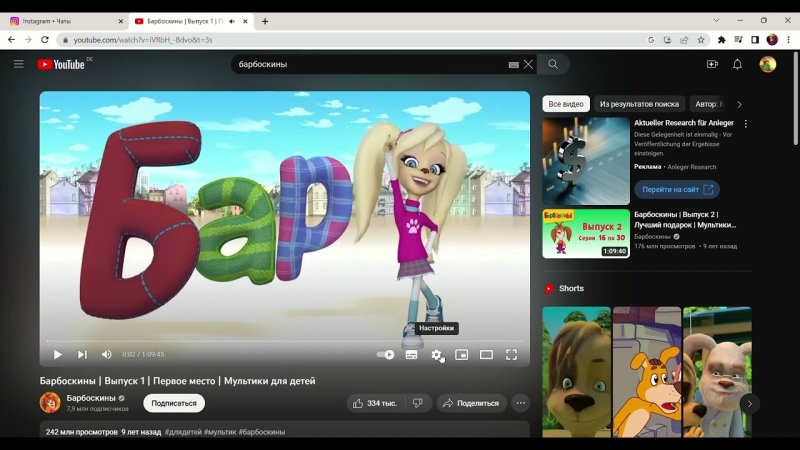Viewport: 800px width, 450px height.
Task: Click the Подписаться subscribe button
Action: pyautogui.click(x=174, y=403)
